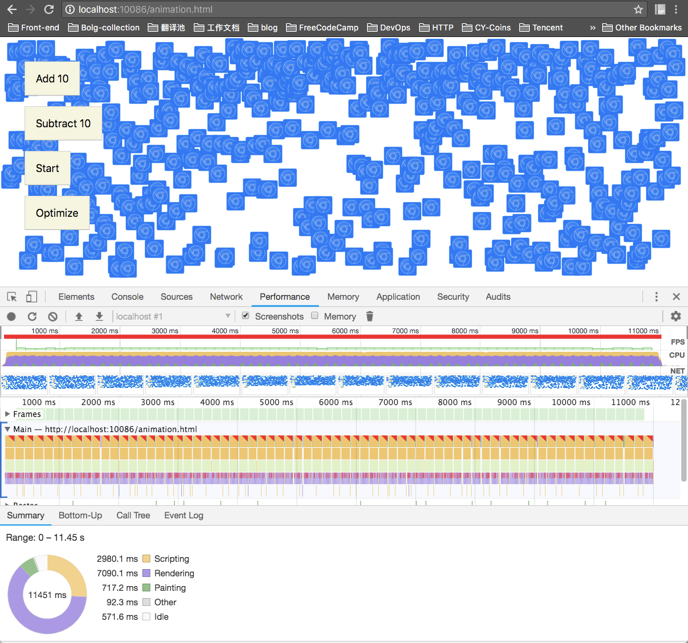Load a profile using the upload arrow icon
Viewport: 688px width, 643px height.
tap(79, 316)
